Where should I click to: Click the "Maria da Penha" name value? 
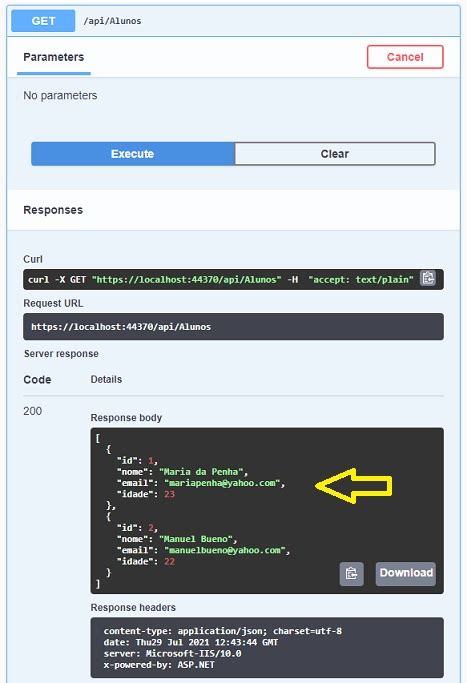(x=203, y=472)
